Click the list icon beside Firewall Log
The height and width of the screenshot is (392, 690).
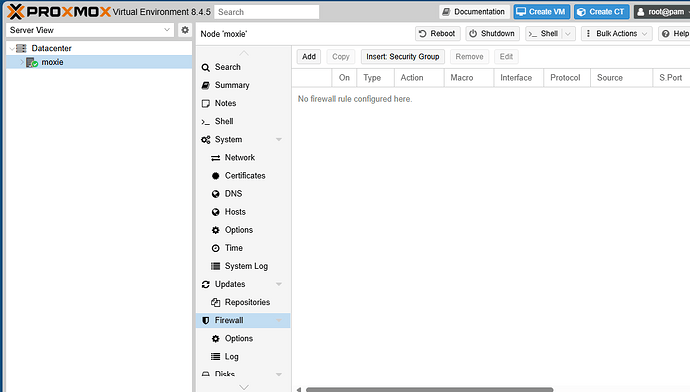(x=216, y=357)
